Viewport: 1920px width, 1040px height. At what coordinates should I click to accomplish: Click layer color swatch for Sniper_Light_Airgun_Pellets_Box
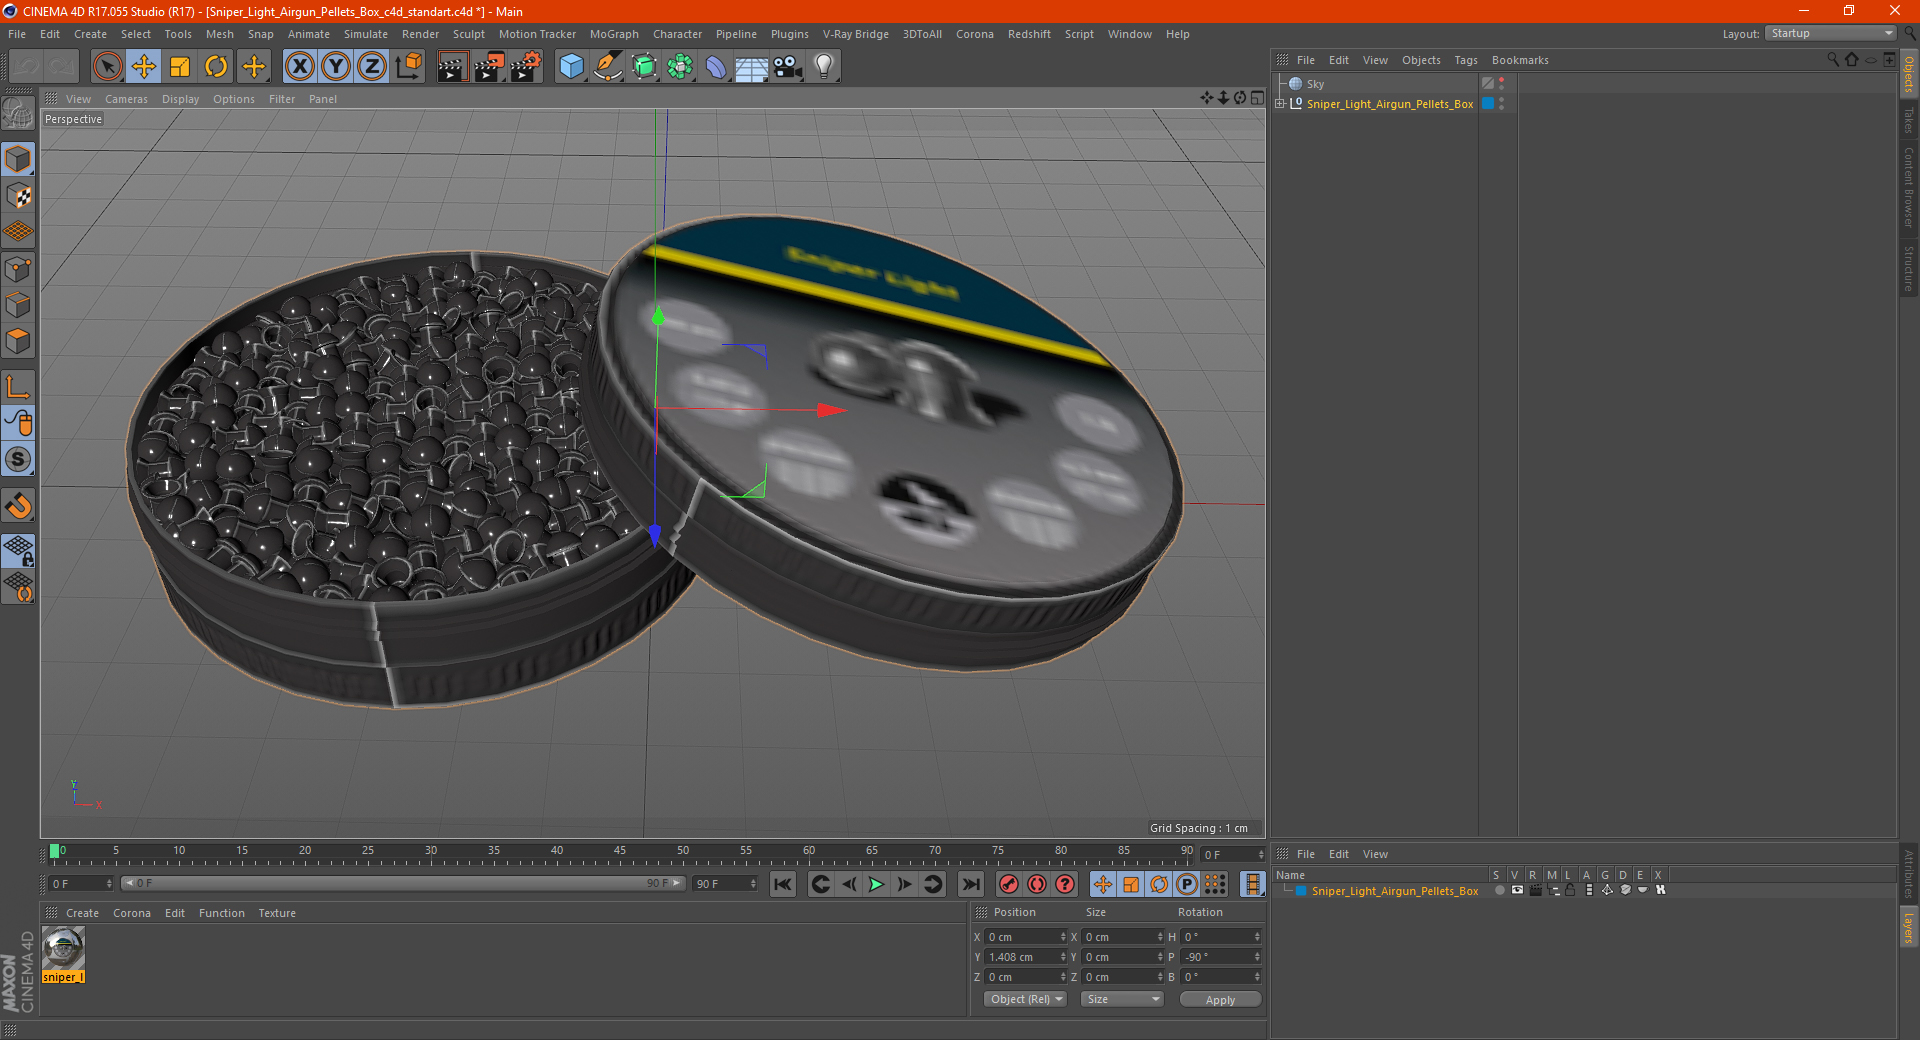tap(1301, 891)
